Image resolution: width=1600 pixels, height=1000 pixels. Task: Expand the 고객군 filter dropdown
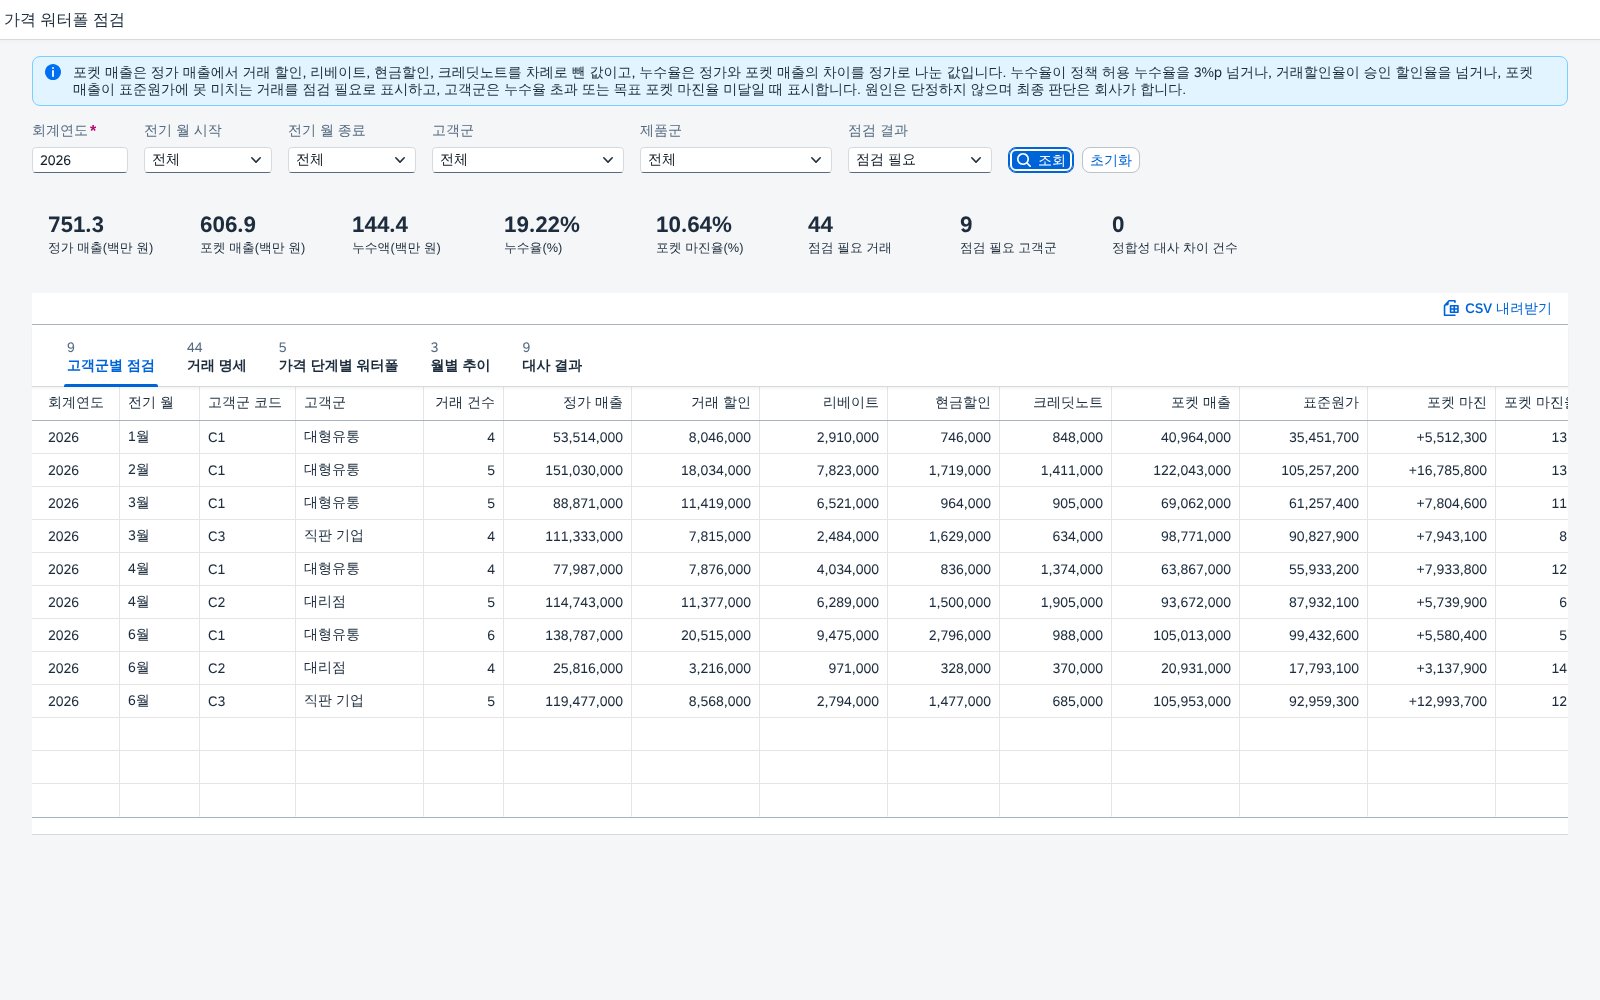(x=528, y=160)
